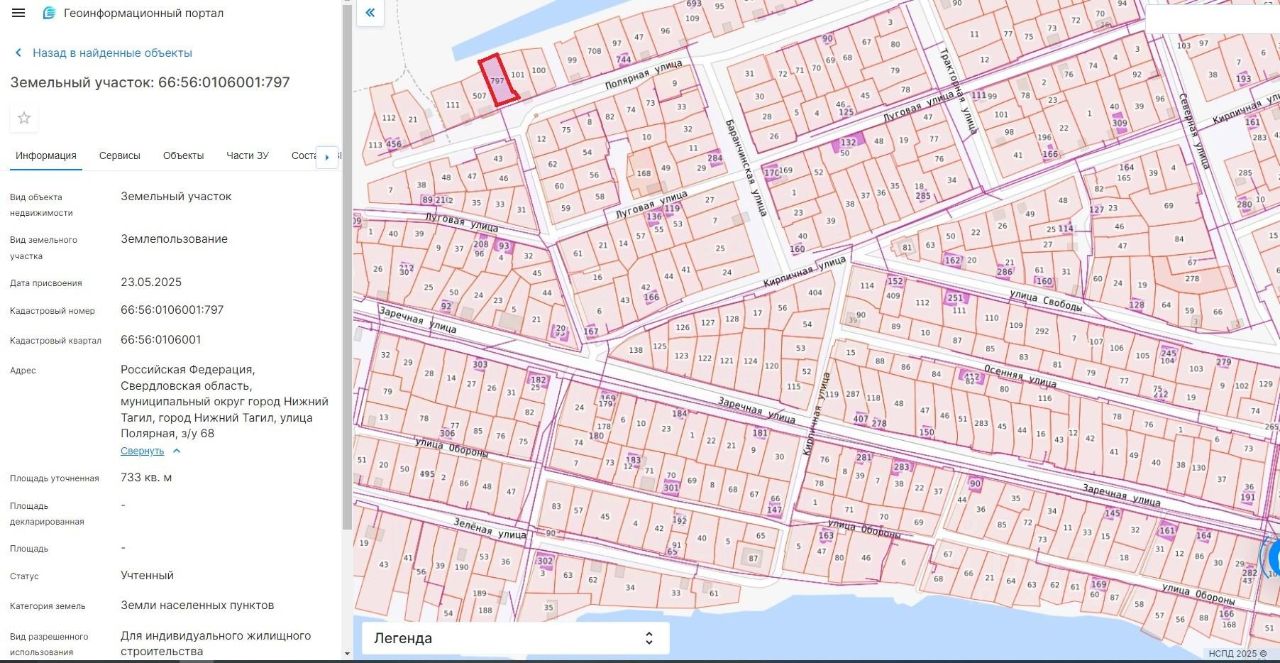Click parcel 292 on the map
The width and height of the screenshot is (1280, 663).
click(x=1042, y=331)
